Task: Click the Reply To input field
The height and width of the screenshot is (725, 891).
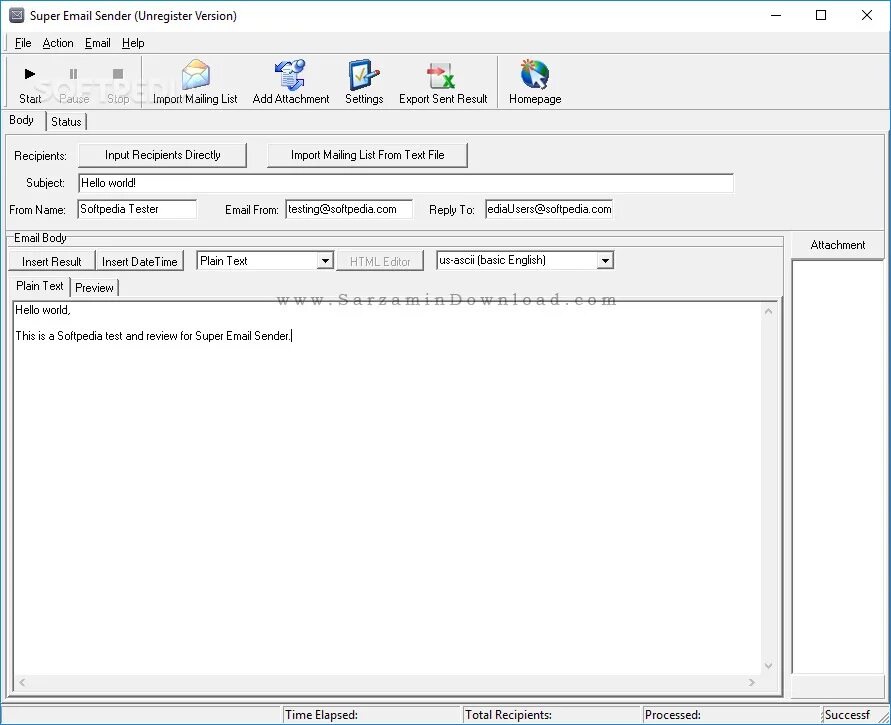Action: click(549, 209)
